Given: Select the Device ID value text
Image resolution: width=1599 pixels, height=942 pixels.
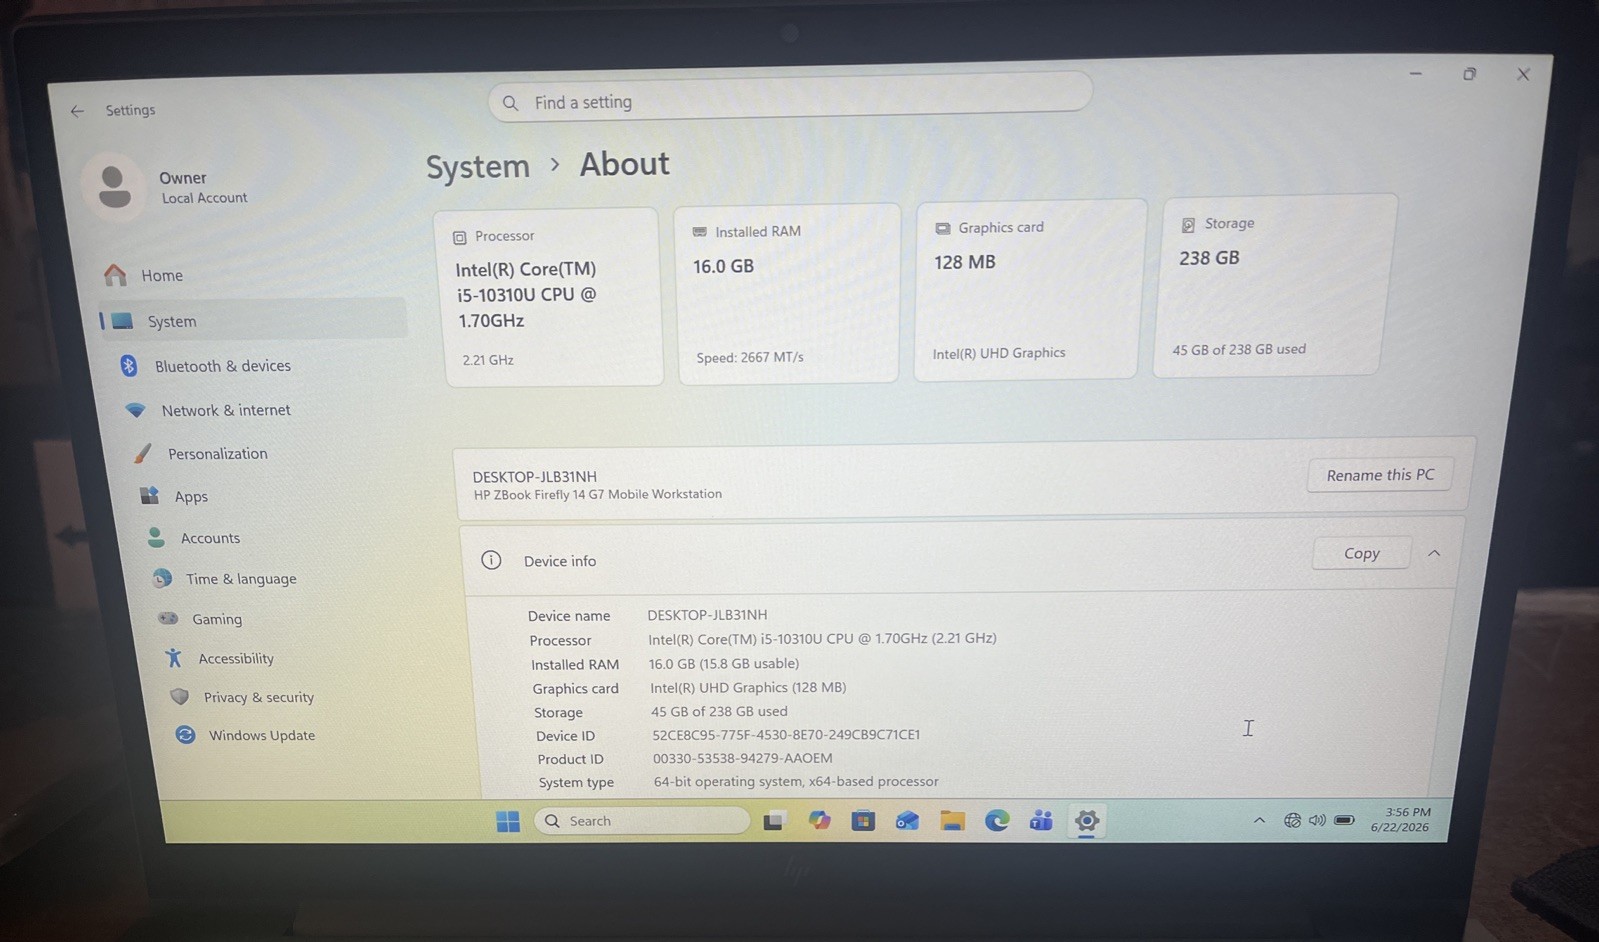Looking at the screenshot, I should 786,734.
